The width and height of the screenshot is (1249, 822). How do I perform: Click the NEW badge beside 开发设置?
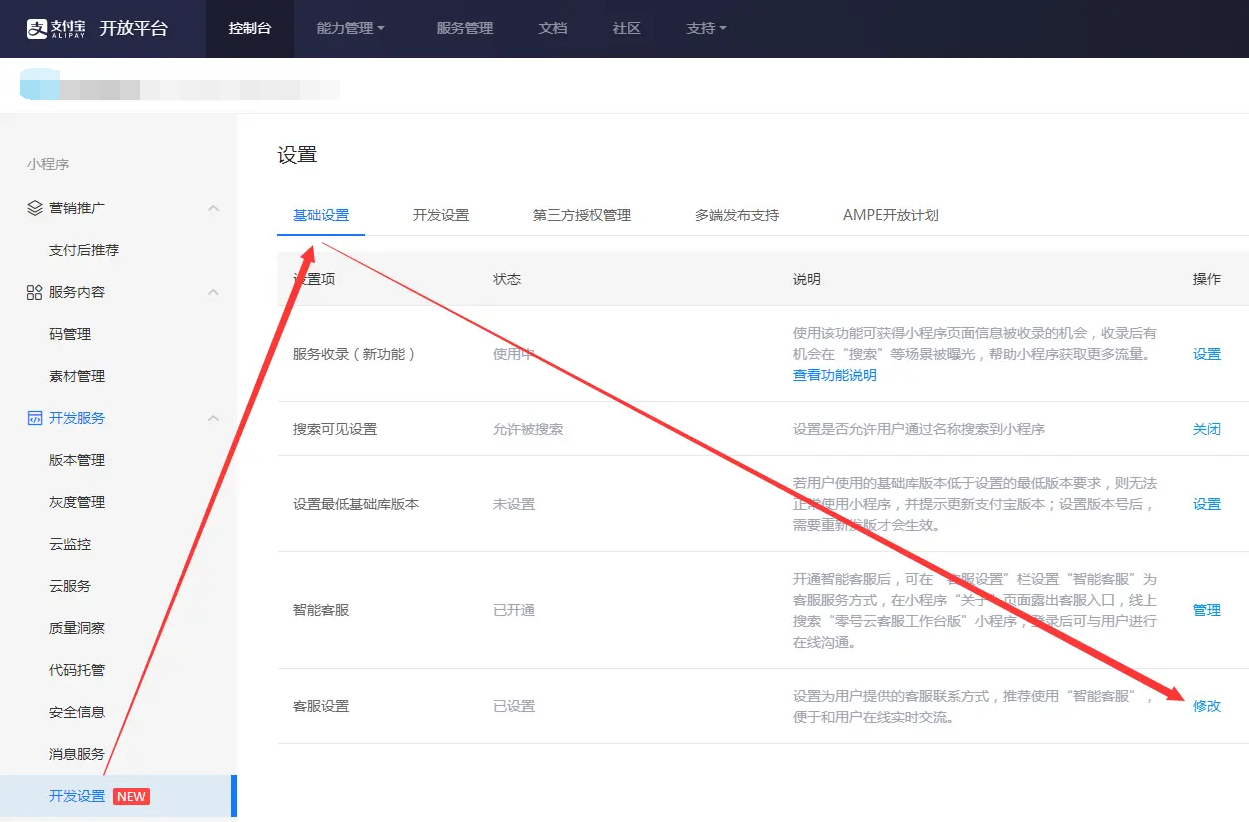click(x=131, y=797)
